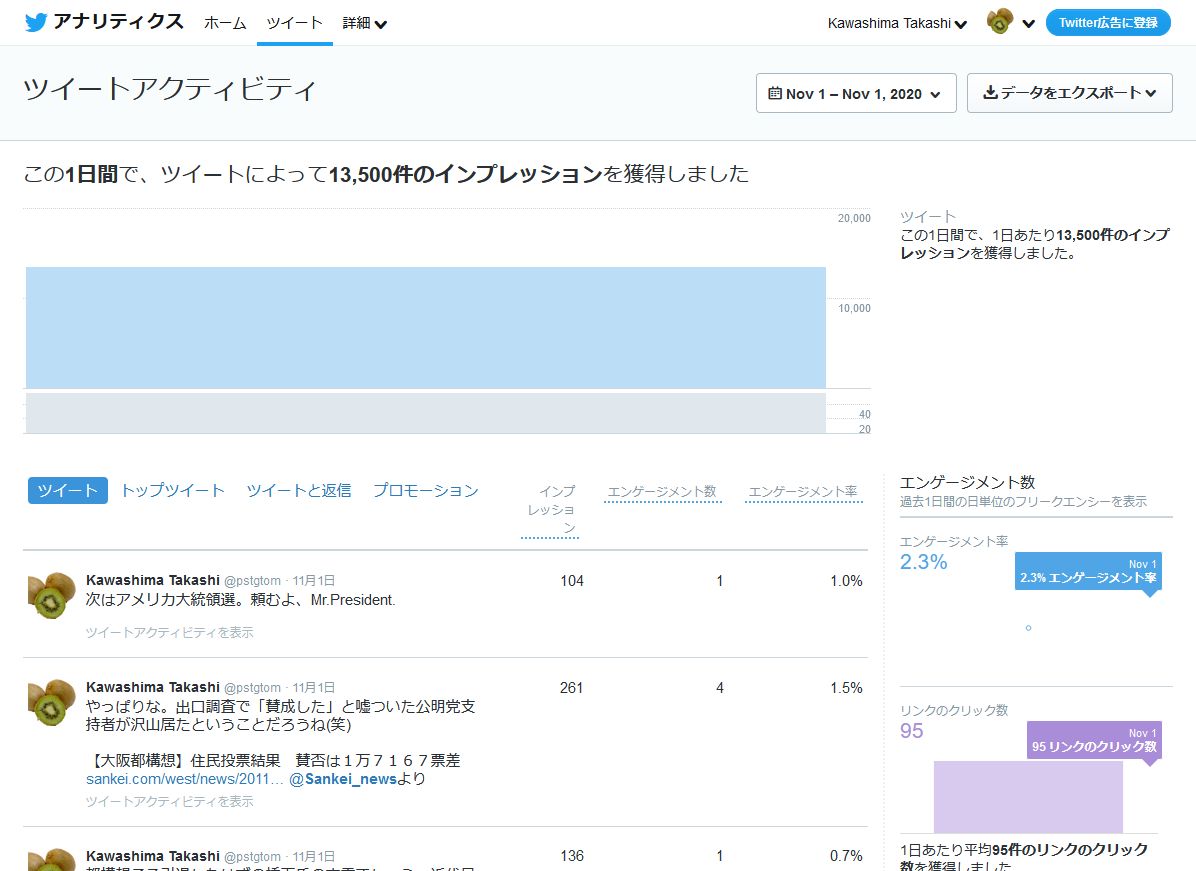Screen dimensions: 1196x871
Task: Click the blue impressions bar in chart
Action: [x=426, y=328]
